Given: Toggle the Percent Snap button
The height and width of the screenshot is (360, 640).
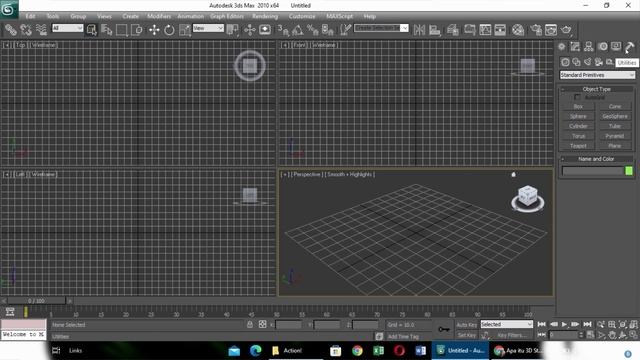Looking at the screenshot, I should 313,30.
